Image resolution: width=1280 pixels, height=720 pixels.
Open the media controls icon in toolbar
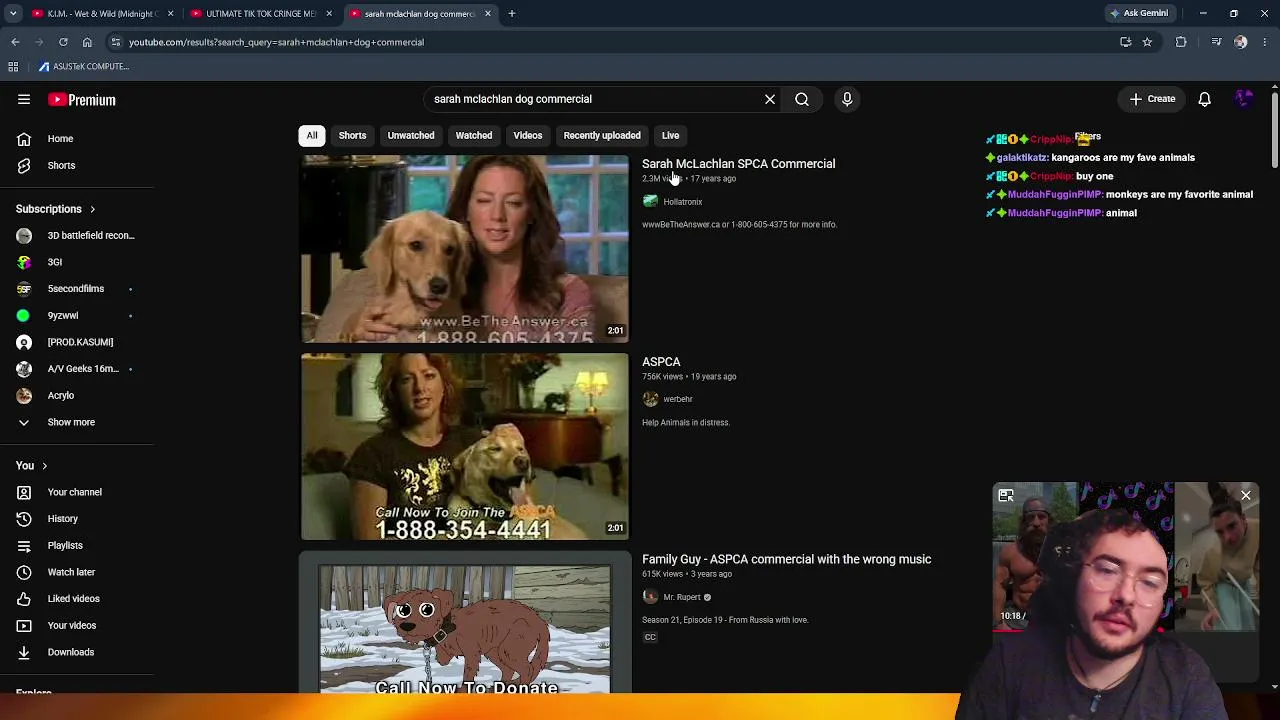[x=1216, y=42]
